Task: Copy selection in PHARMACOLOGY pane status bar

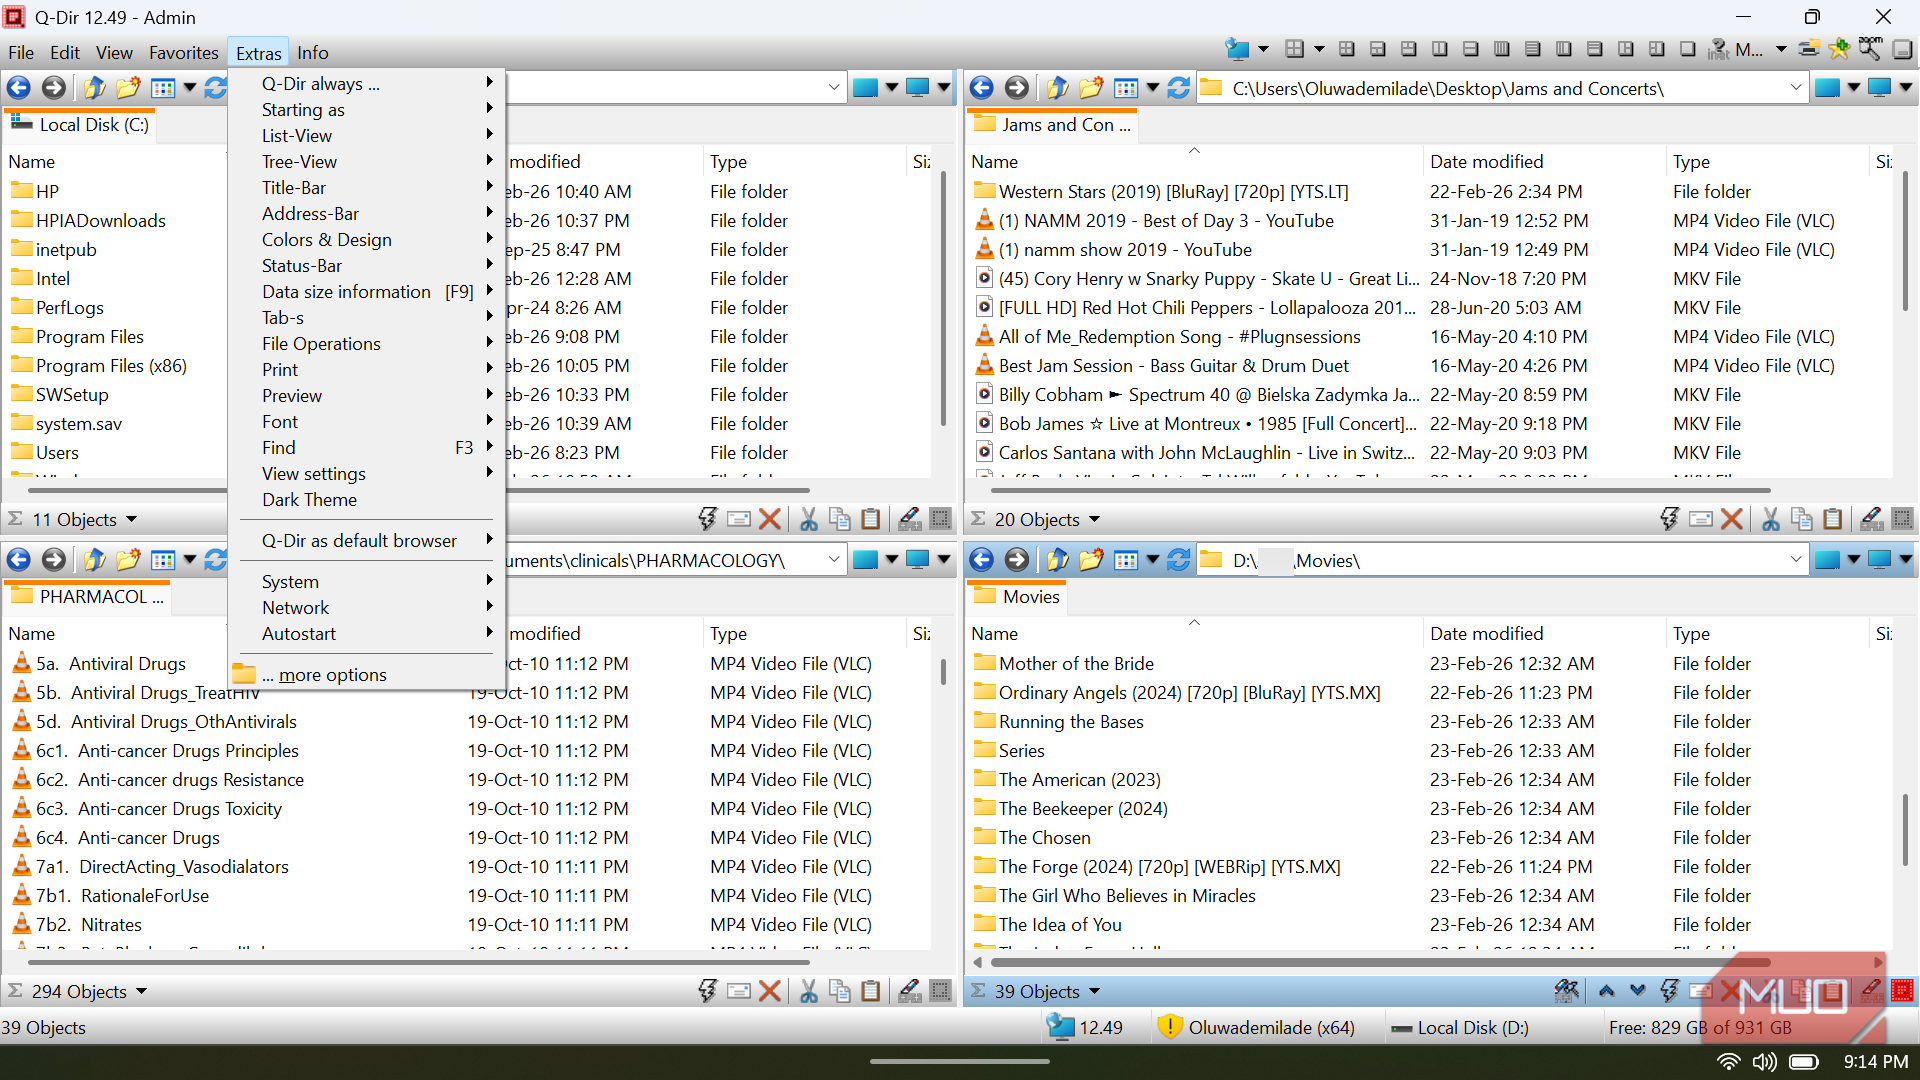Action: click(x=840, y=990)
